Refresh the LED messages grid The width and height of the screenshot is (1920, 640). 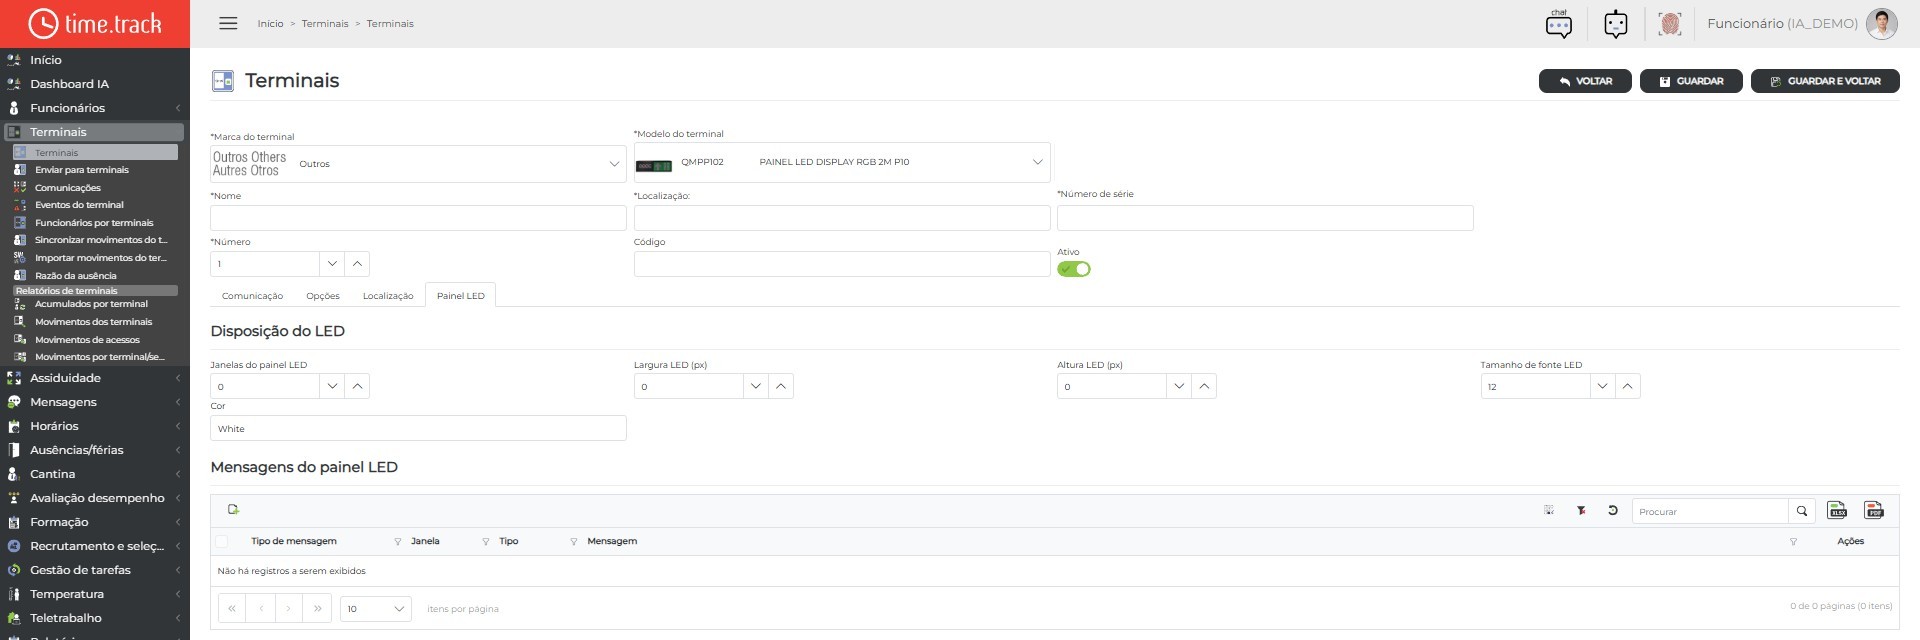[x=1612, y=511]
